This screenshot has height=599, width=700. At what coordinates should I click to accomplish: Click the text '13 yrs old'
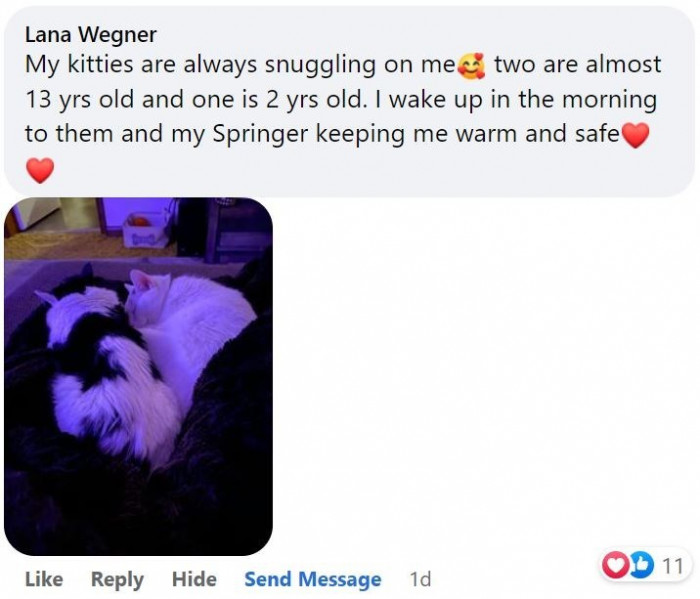79,99
